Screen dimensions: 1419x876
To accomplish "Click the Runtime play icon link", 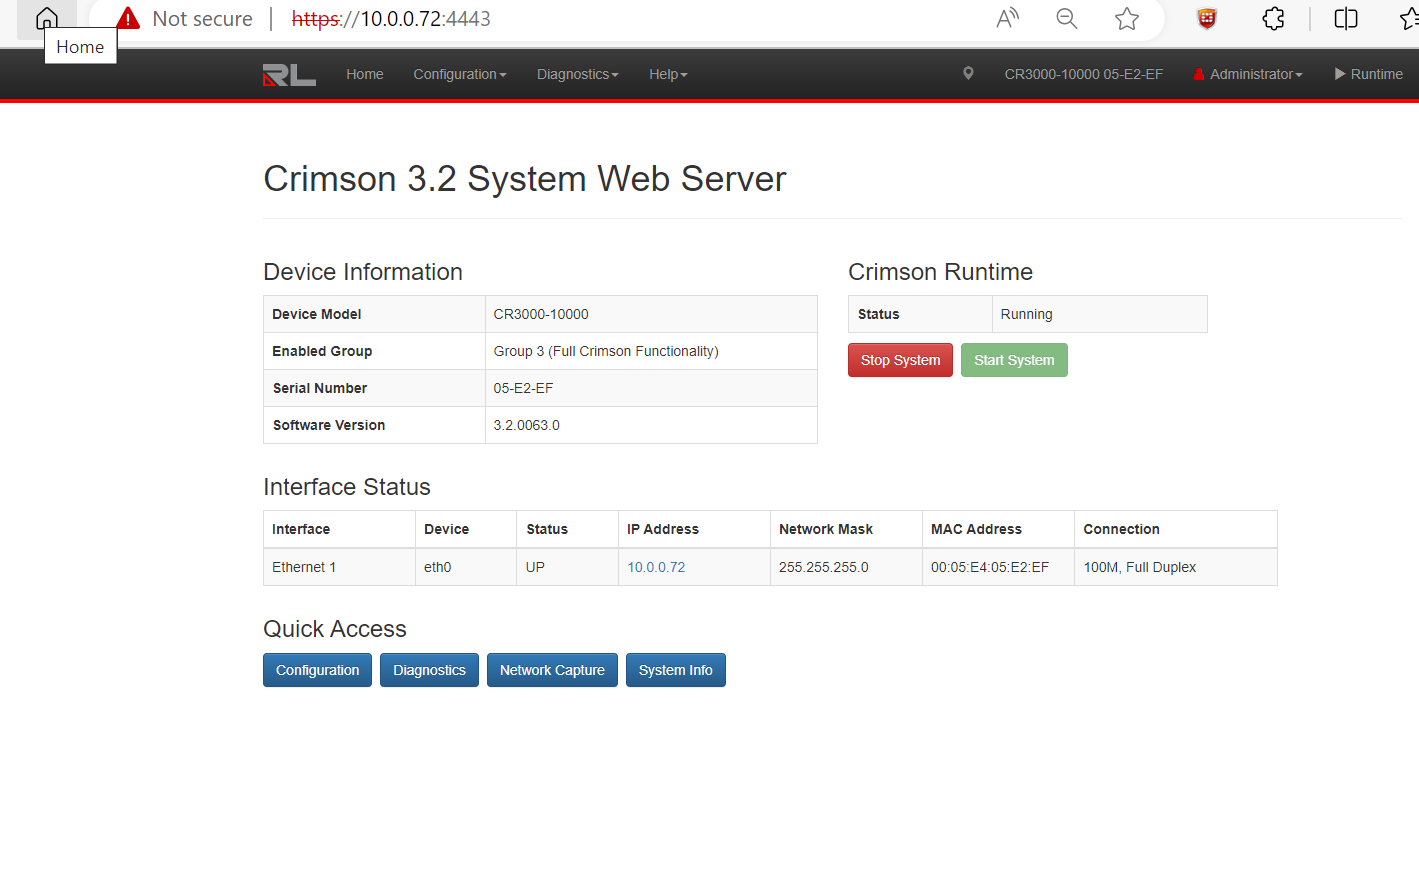I will [x=1368, y=74].
